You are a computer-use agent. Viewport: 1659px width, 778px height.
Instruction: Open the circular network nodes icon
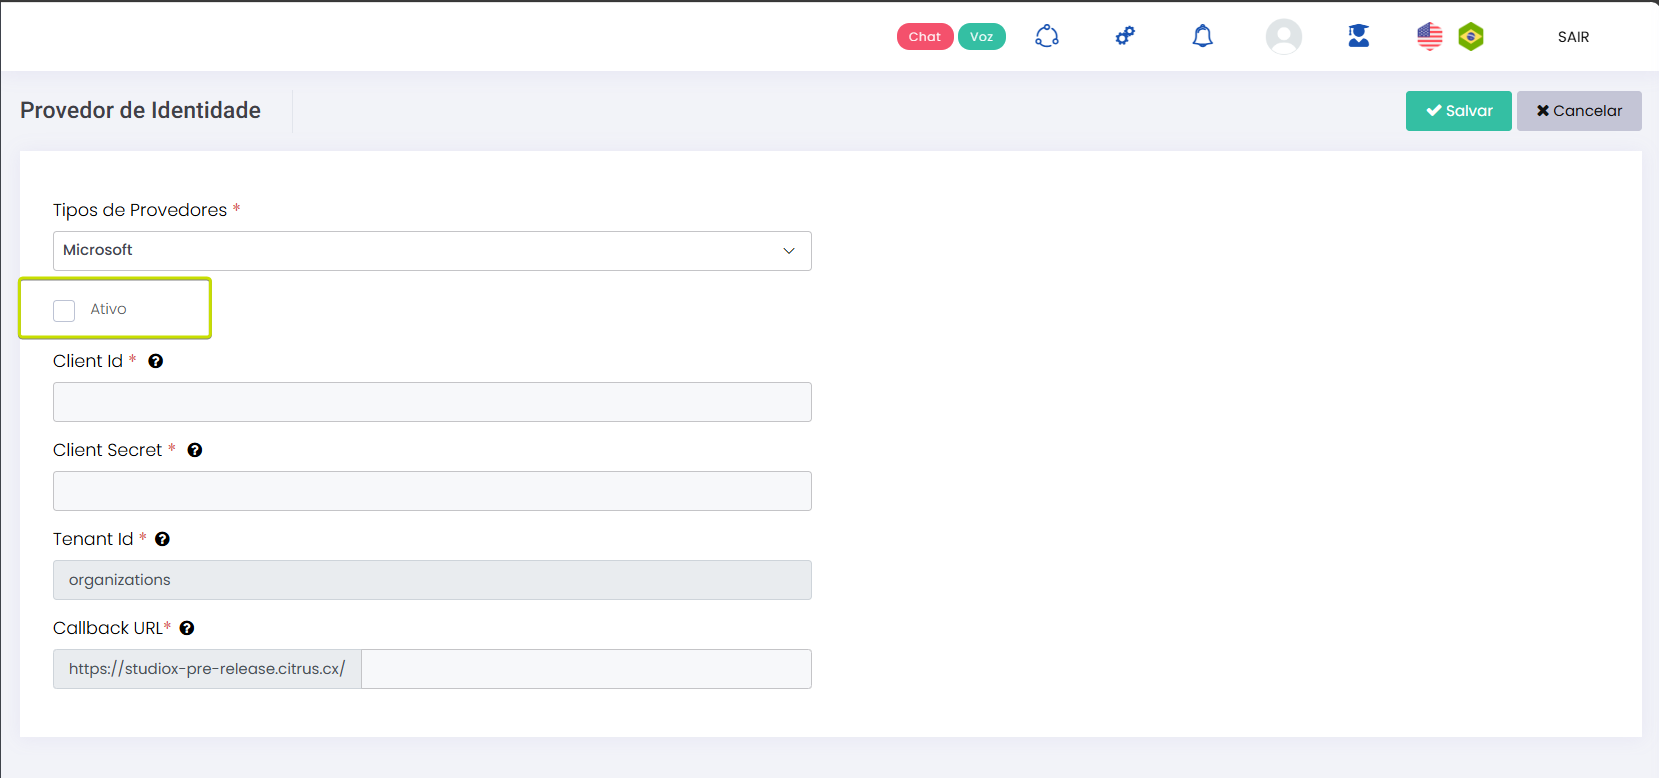coord(1047,37)
